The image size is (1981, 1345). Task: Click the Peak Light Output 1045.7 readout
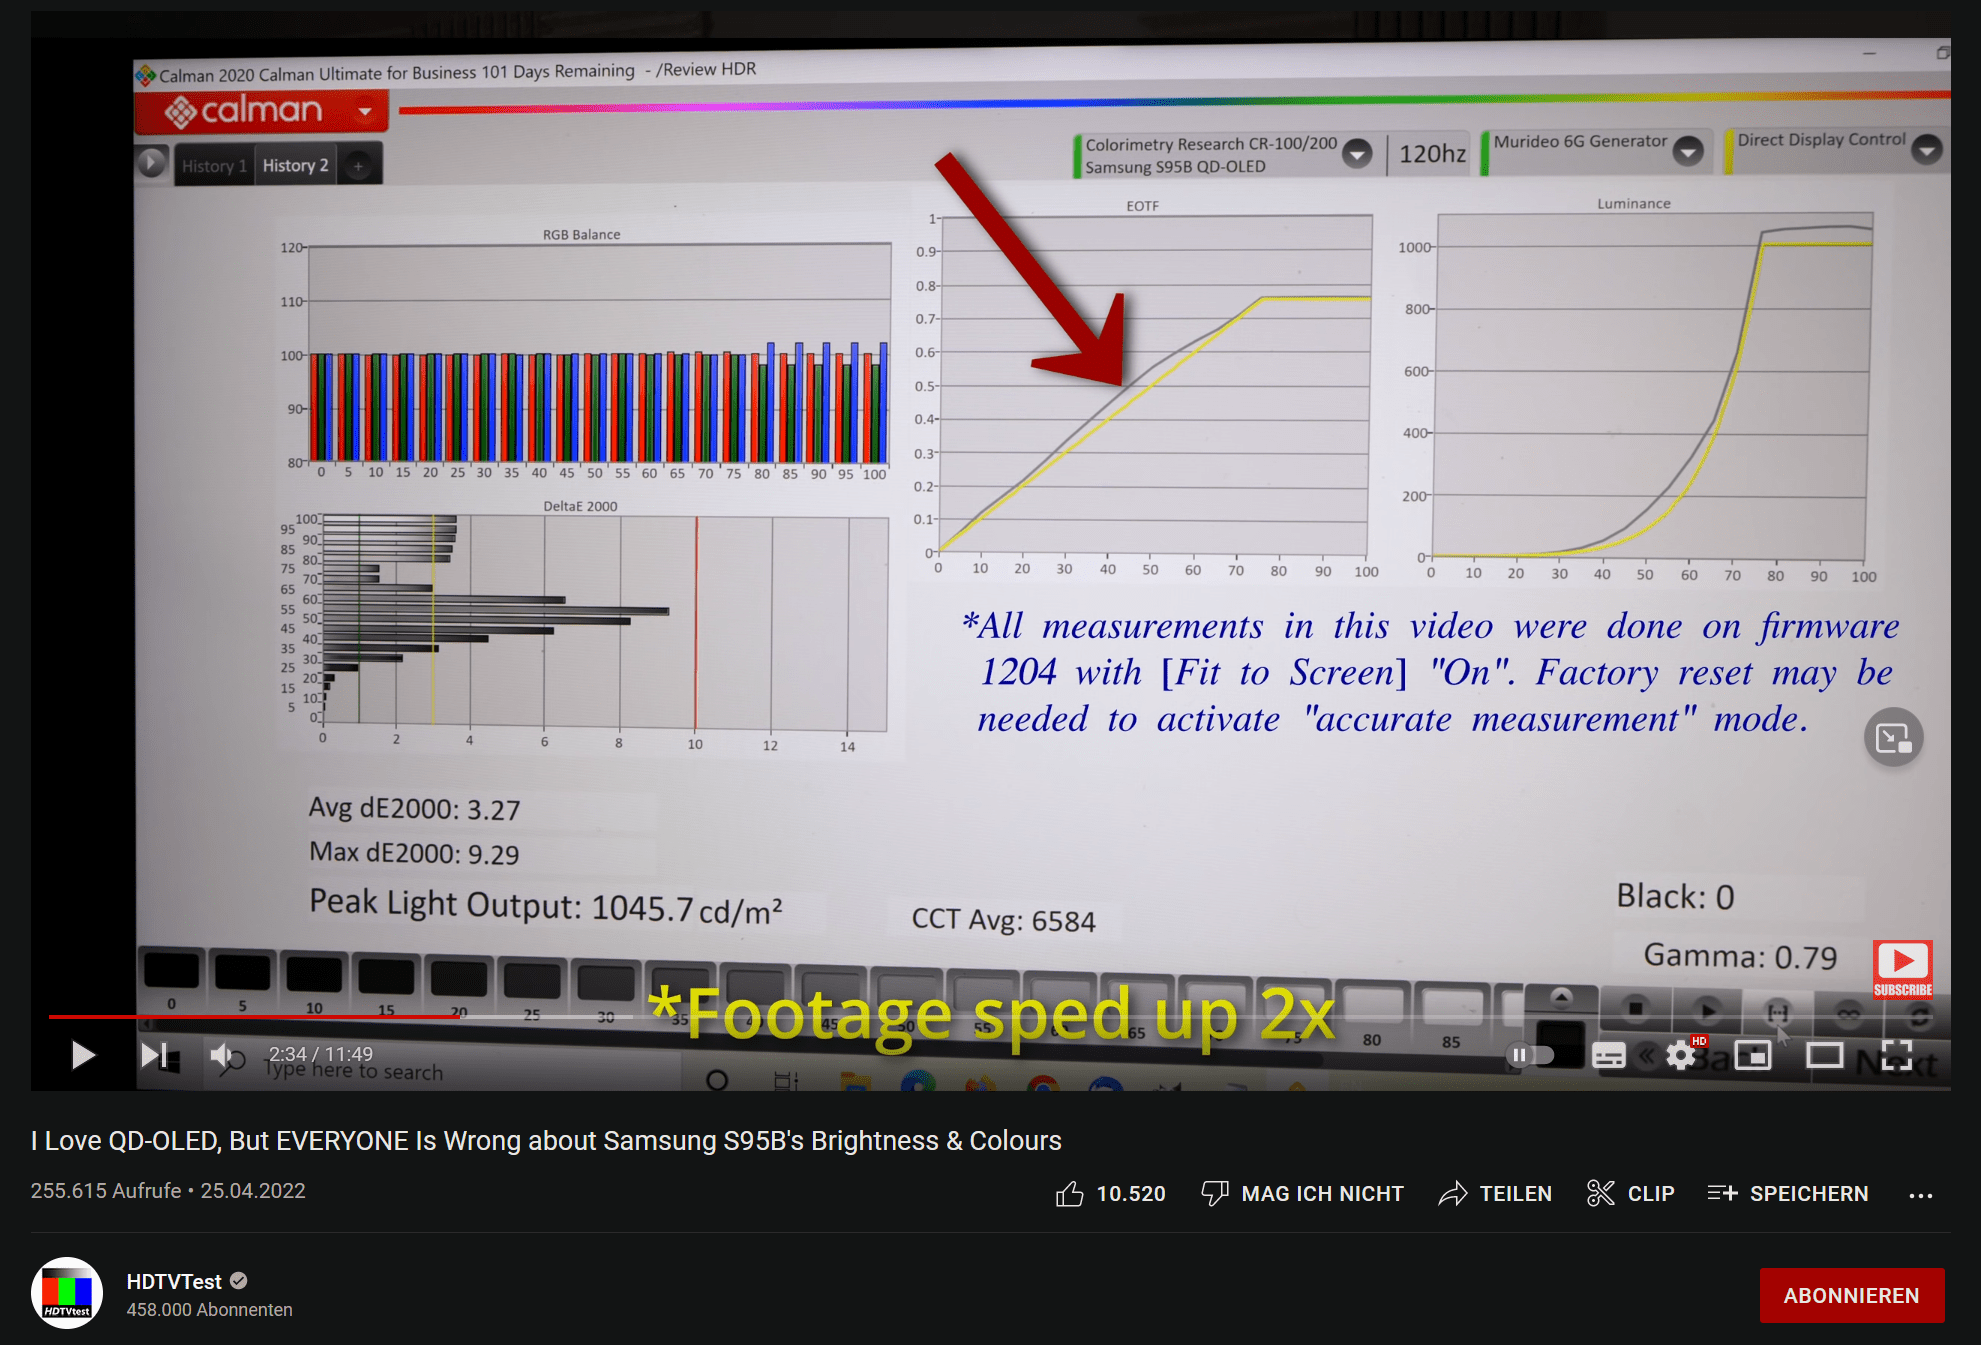point(546,906)
